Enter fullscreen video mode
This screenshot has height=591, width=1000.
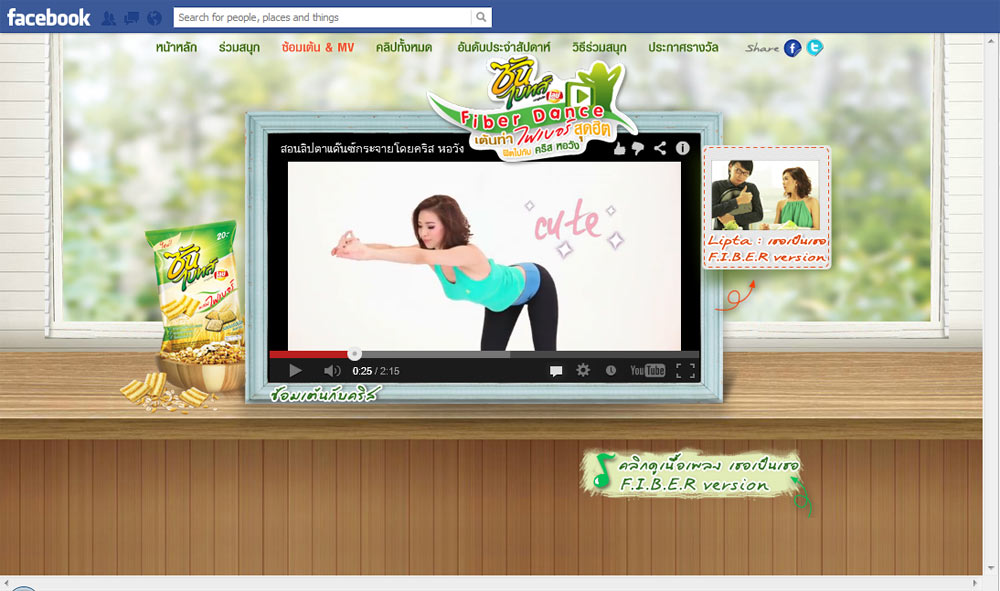685,370
